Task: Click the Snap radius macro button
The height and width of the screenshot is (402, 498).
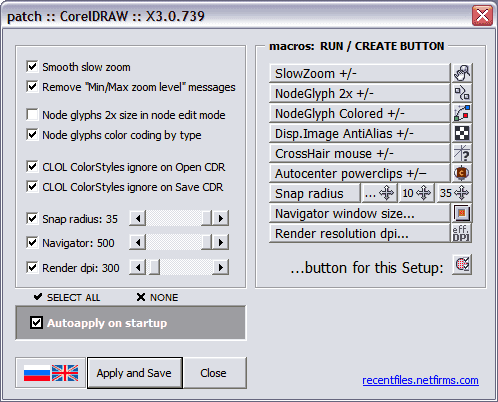Action: [315, 193]
